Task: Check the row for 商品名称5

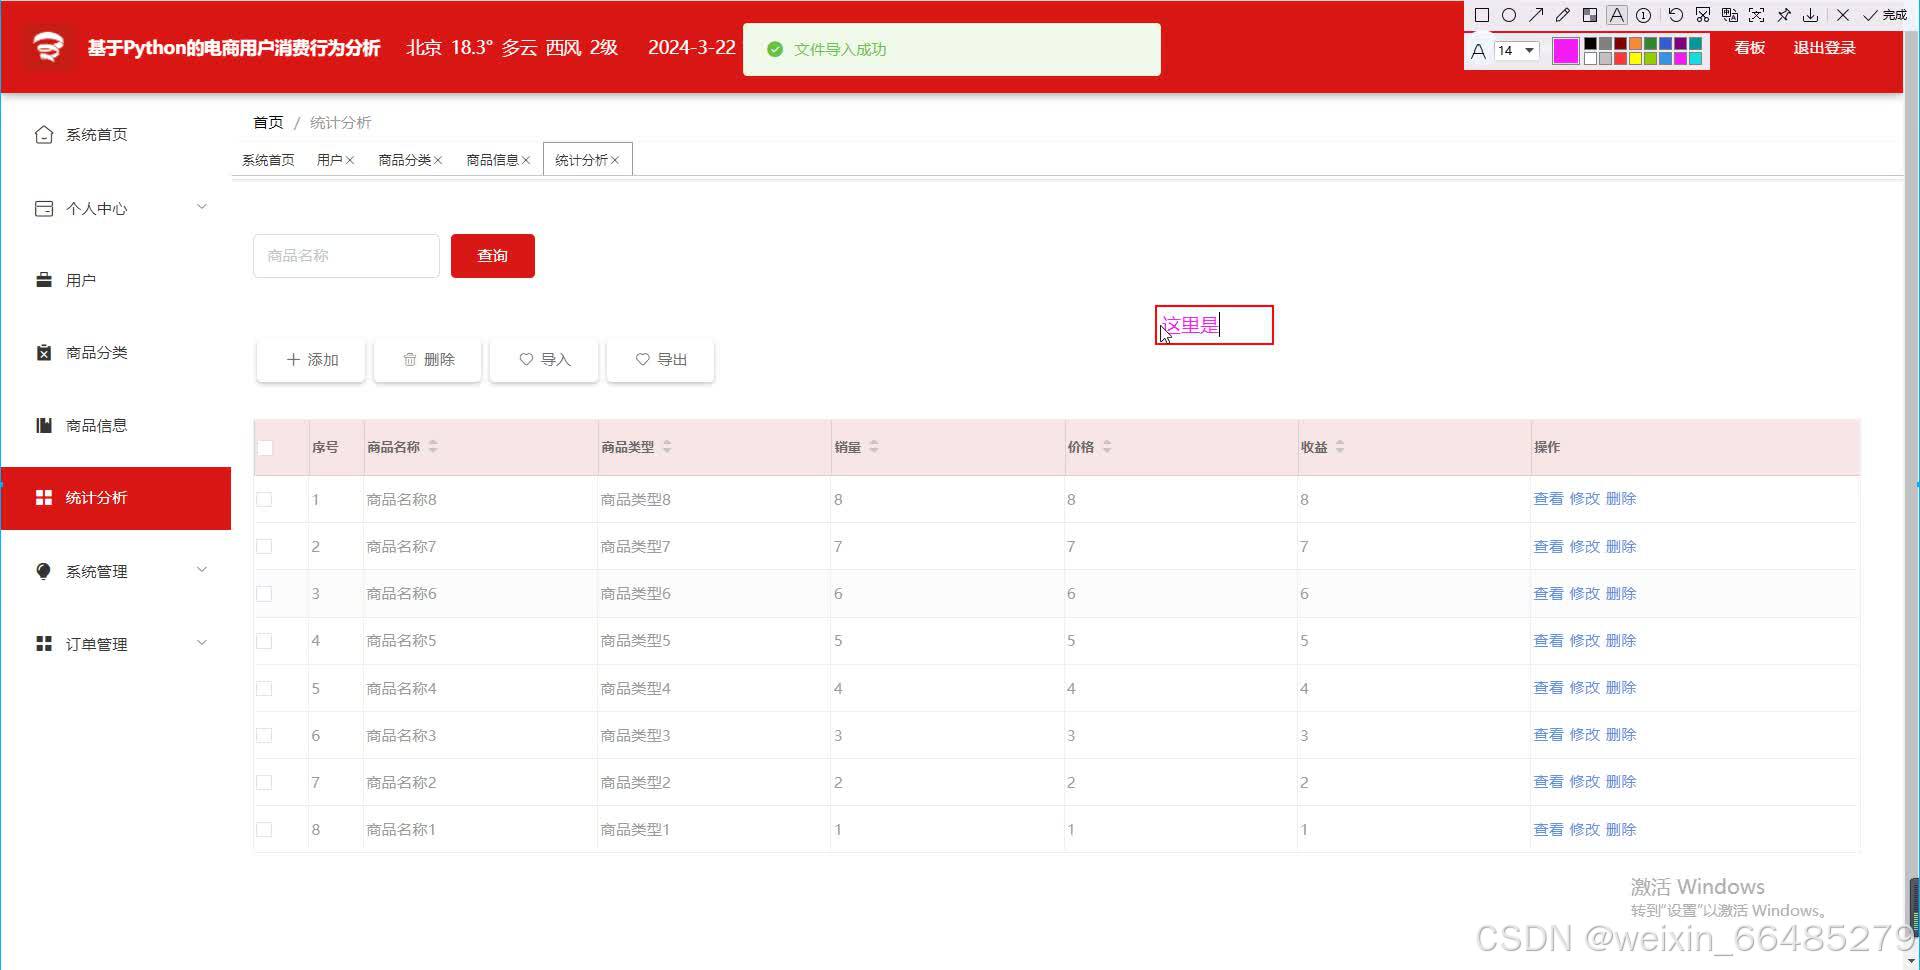Action: pos(264,641)
